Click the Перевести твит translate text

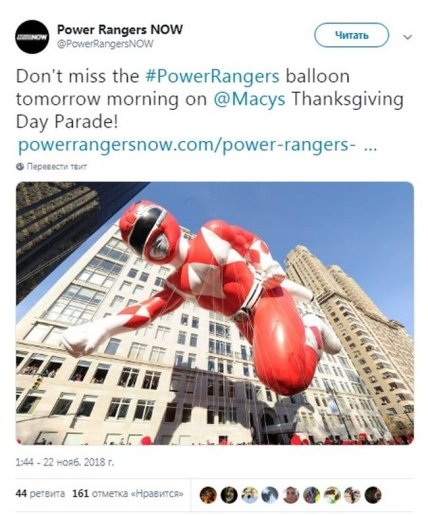point(57,166)
